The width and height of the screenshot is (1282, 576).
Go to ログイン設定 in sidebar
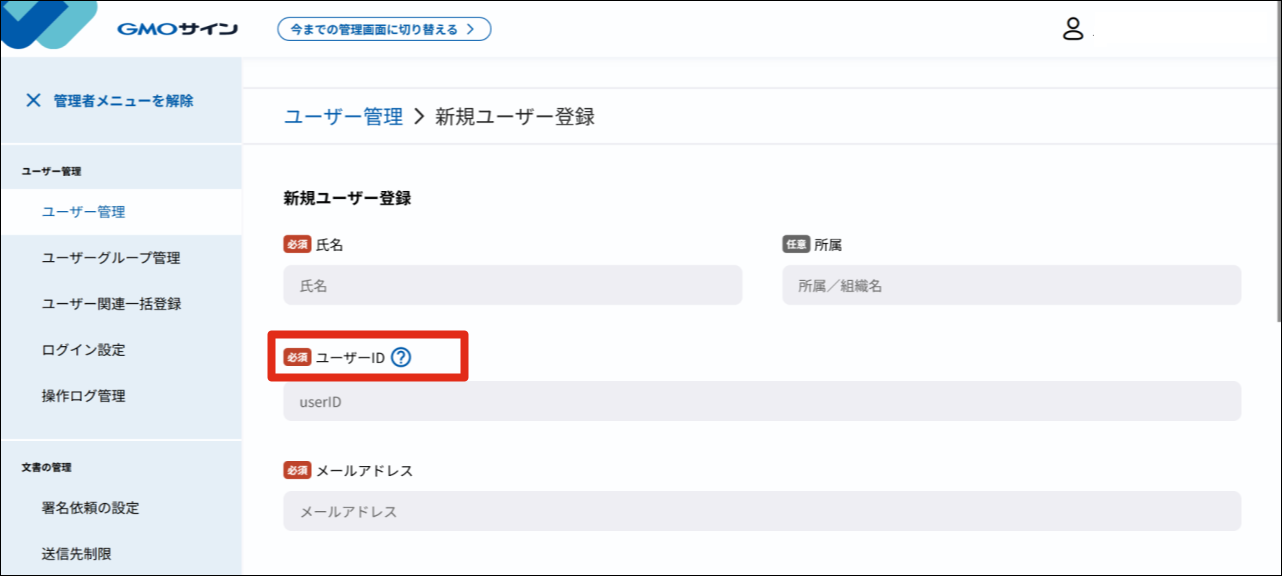point(83,350)
